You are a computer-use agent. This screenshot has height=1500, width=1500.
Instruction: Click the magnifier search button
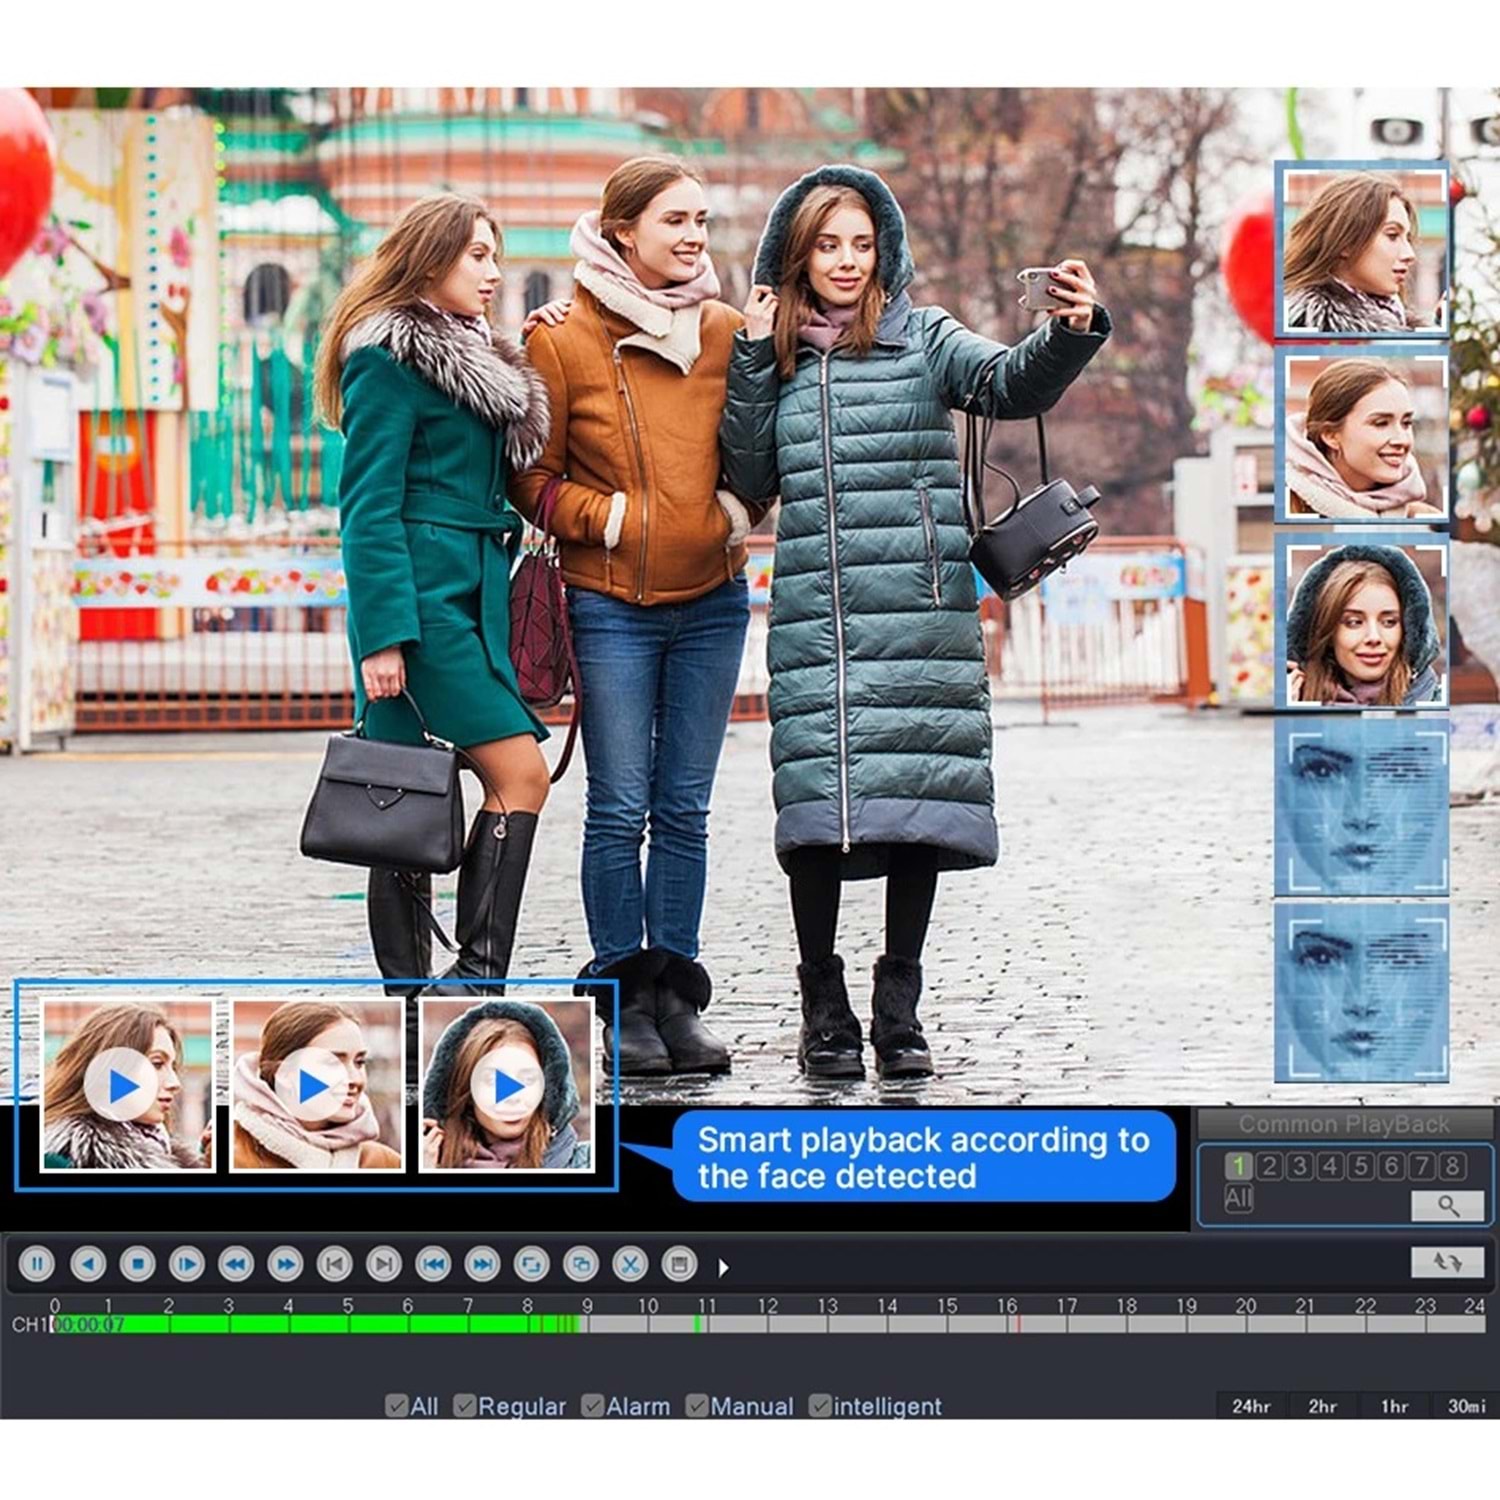(x=1447, y=1206)
